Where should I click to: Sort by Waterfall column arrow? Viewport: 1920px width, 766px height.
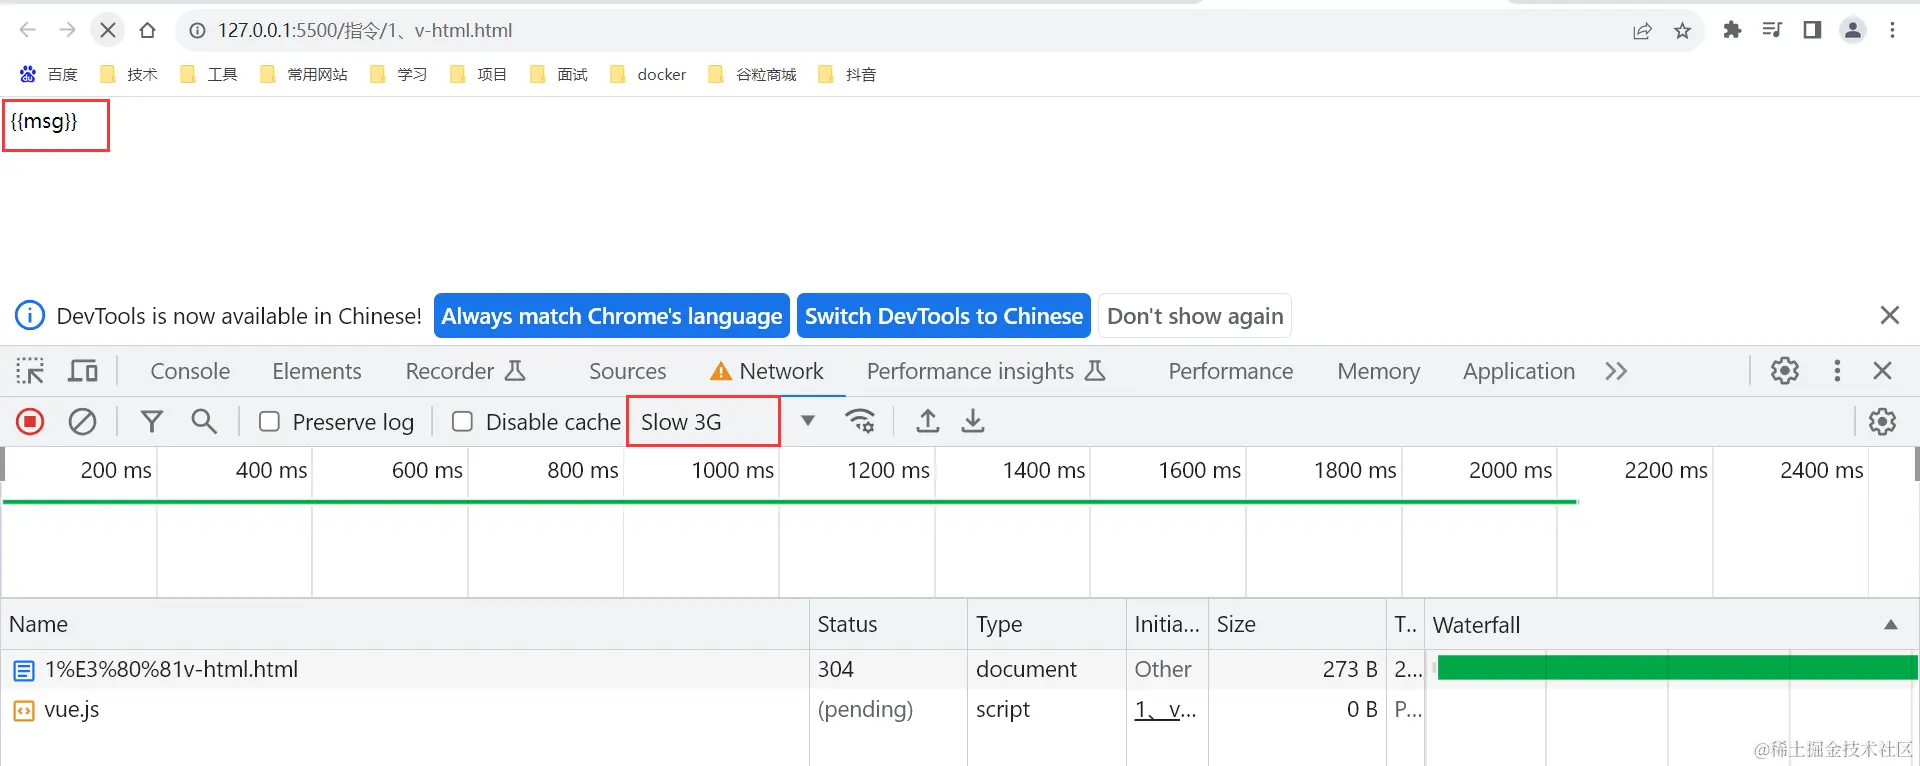coord(1890,625)
